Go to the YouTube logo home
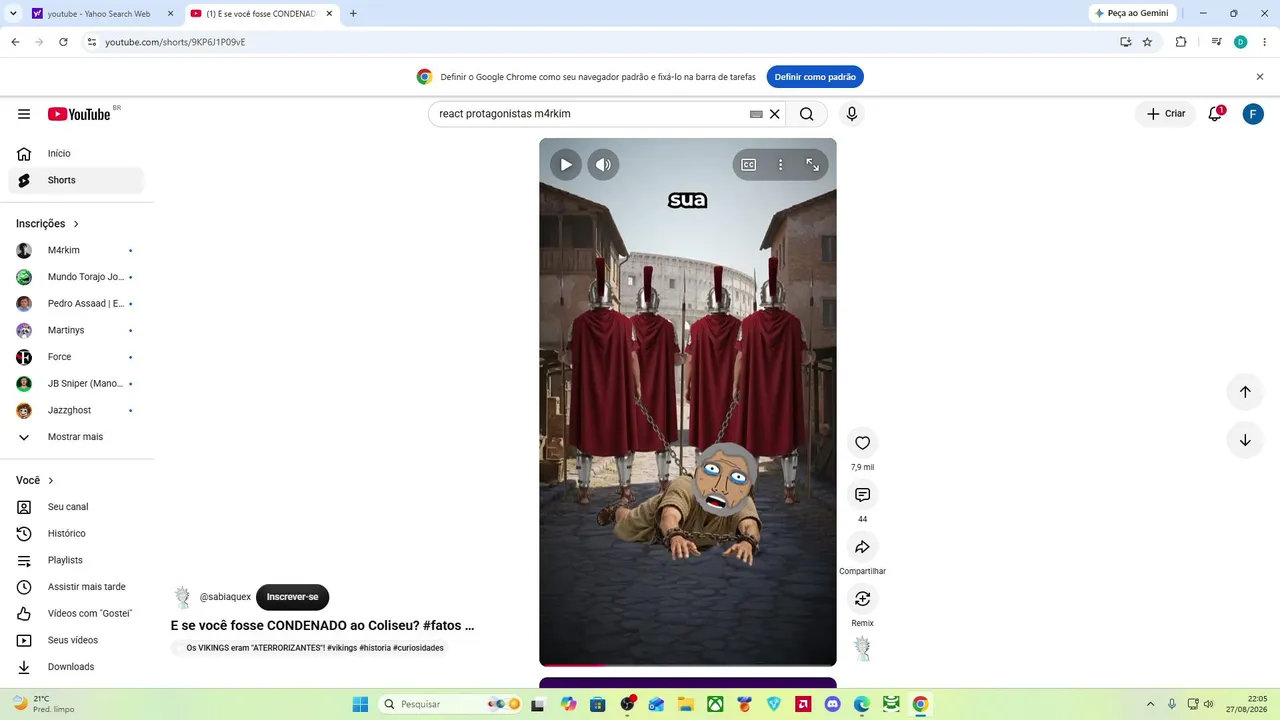The image size is (1280, 720). coord(79,114)
